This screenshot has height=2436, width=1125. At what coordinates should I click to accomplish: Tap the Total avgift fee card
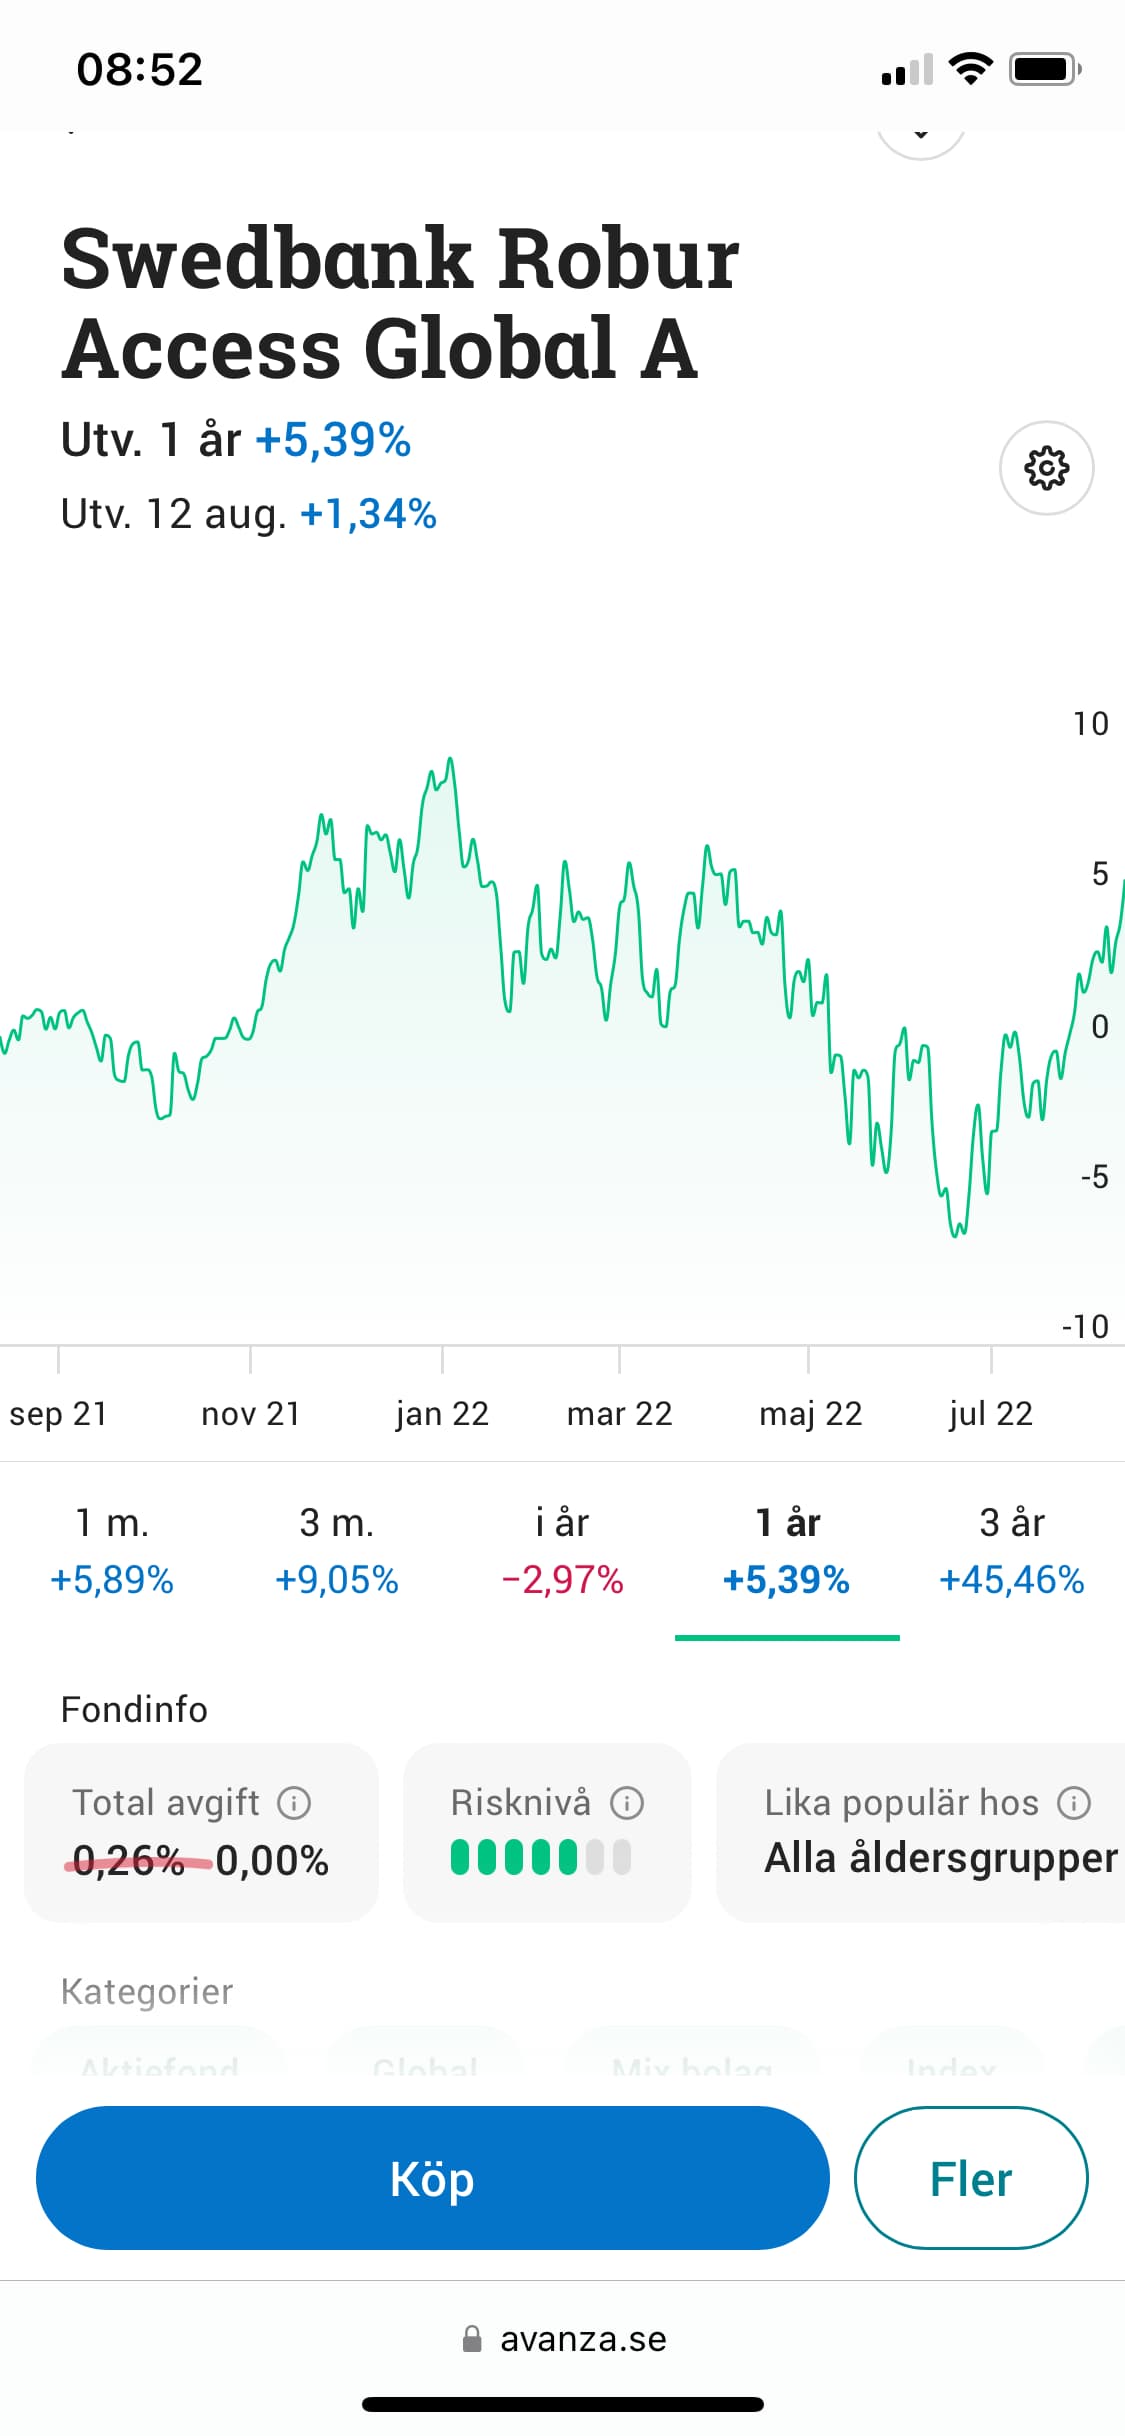coord(201,1832)
